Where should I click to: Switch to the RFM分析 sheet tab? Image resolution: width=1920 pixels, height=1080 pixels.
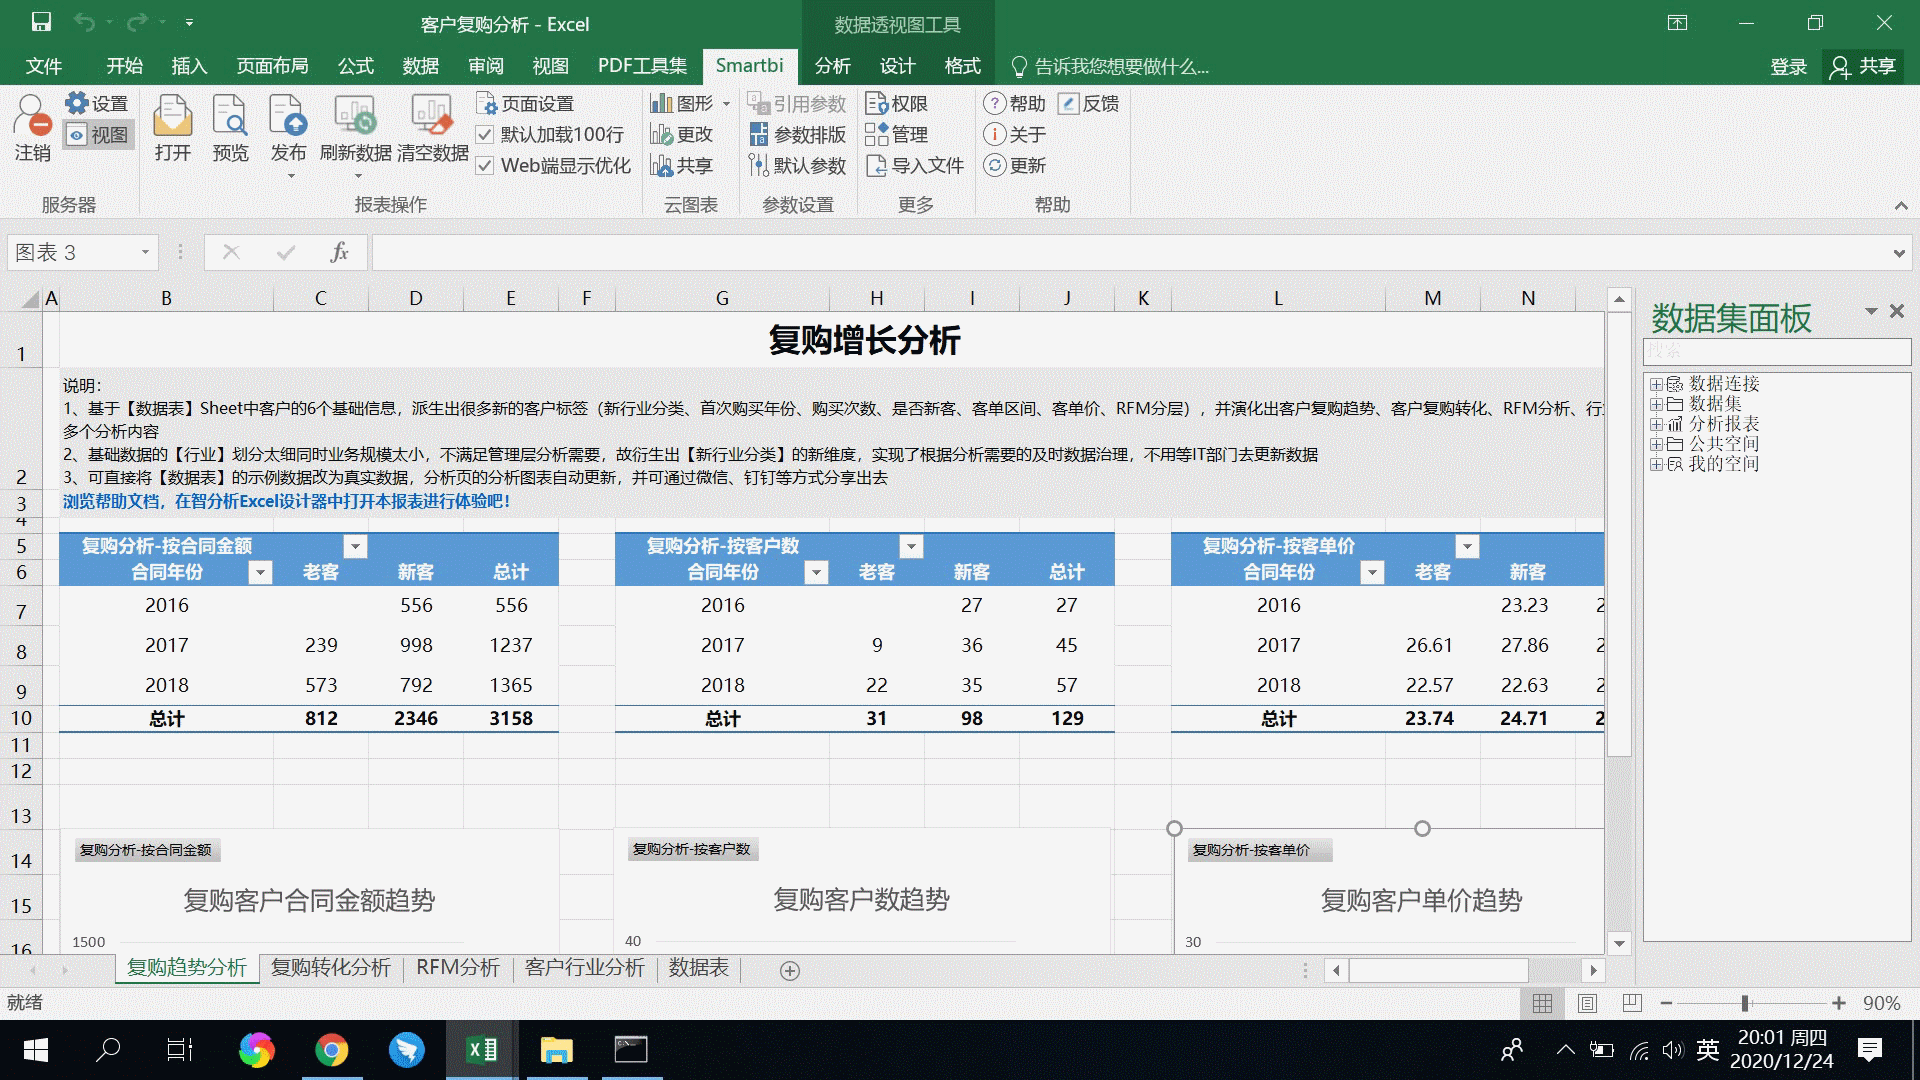458,968
